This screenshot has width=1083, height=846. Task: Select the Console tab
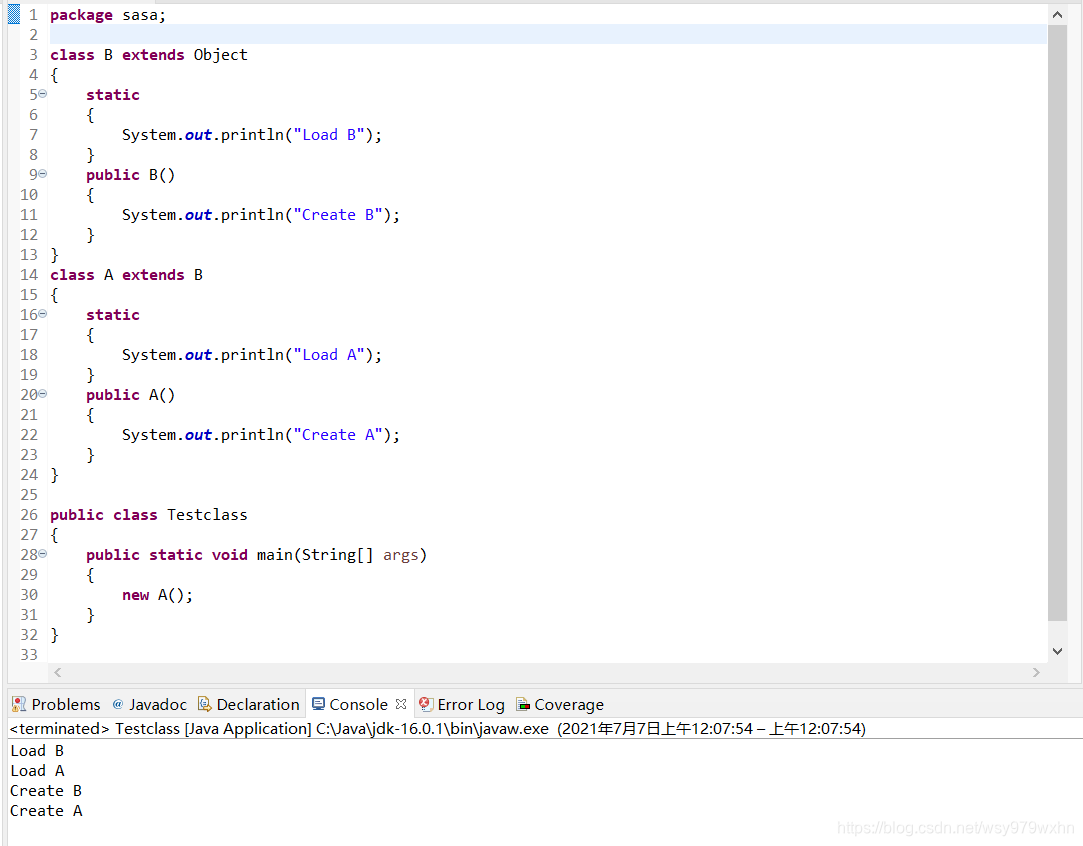pyautogui.click(x=358, y=704)
